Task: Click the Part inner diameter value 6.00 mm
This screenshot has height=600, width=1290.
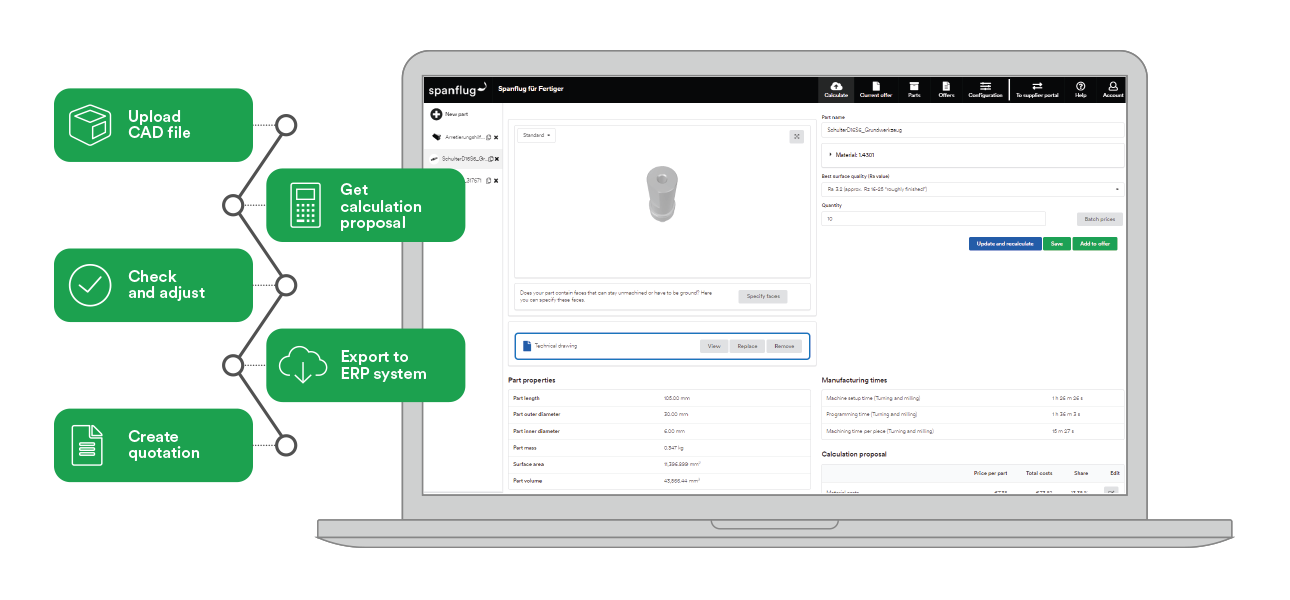Action: point(675,431)
